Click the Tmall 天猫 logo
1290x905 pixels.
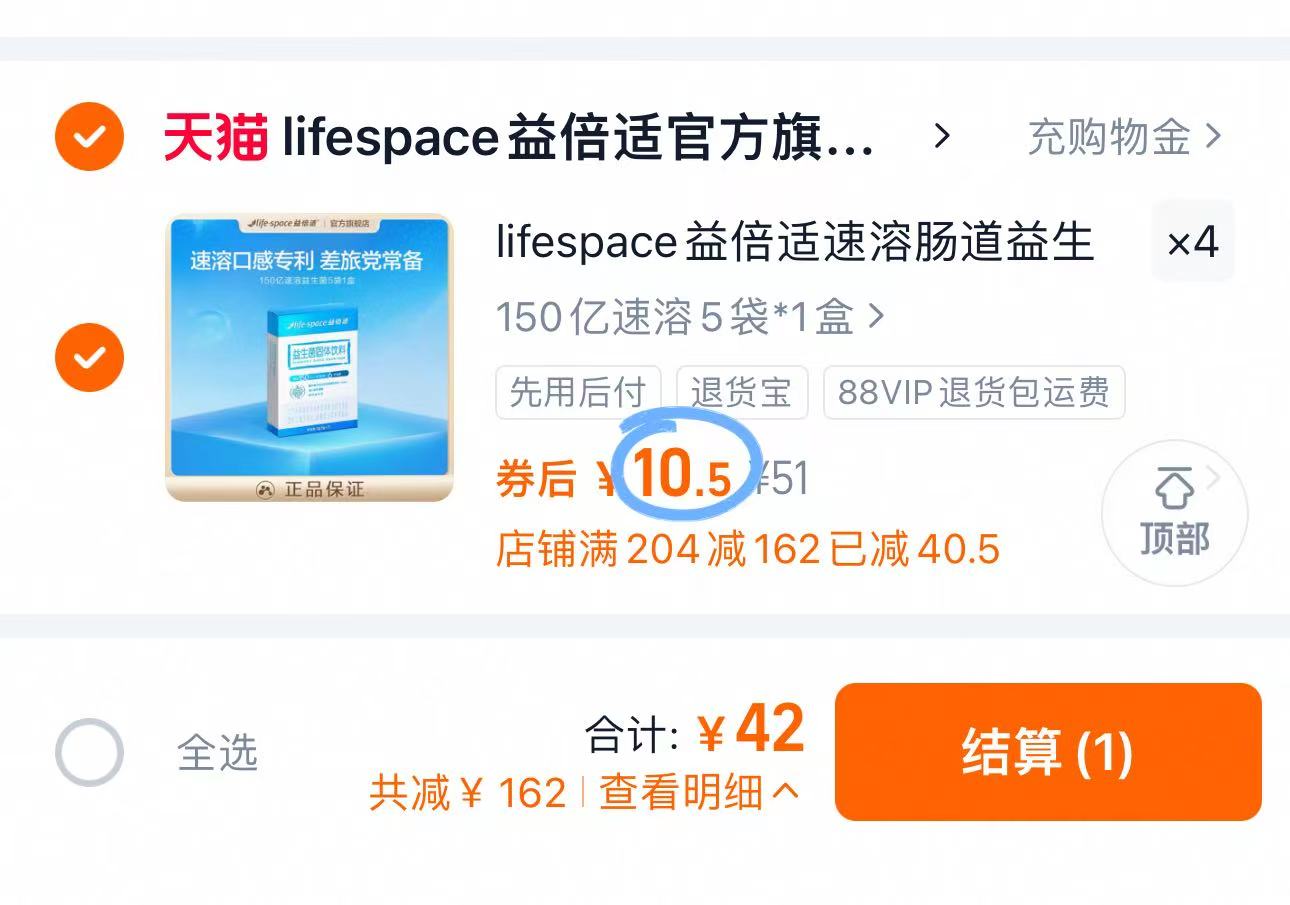[215, 138]
